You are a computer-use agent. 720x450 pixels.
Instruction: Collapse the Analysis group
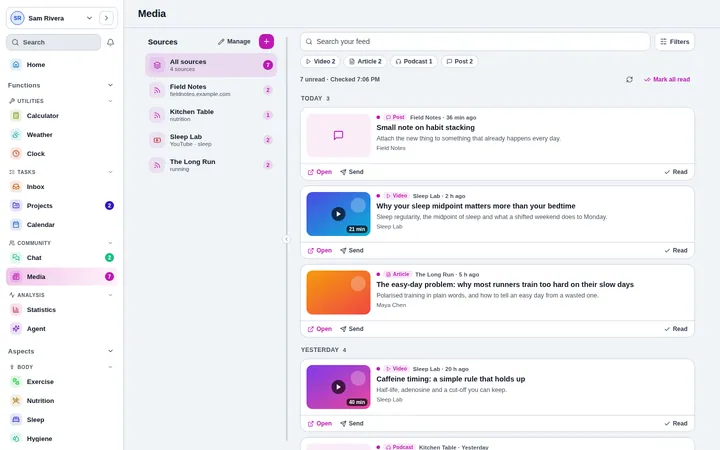coord(110,295)
